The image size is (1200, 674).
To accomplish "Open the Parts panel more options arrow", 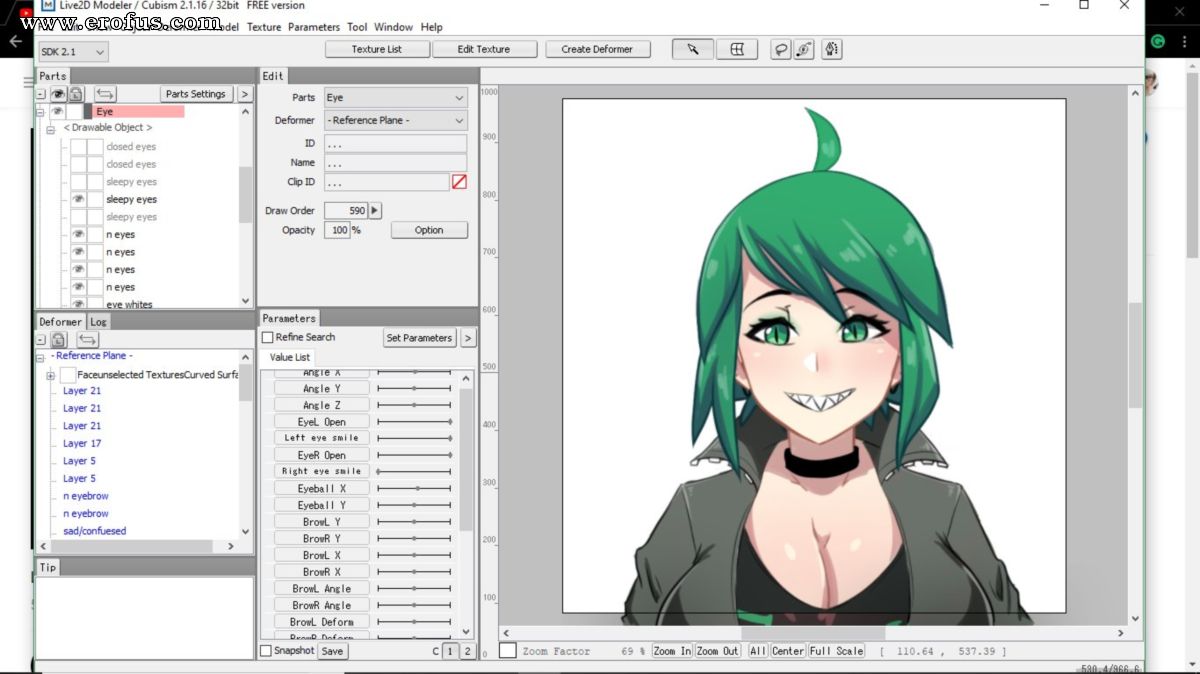I will (245, 94).
